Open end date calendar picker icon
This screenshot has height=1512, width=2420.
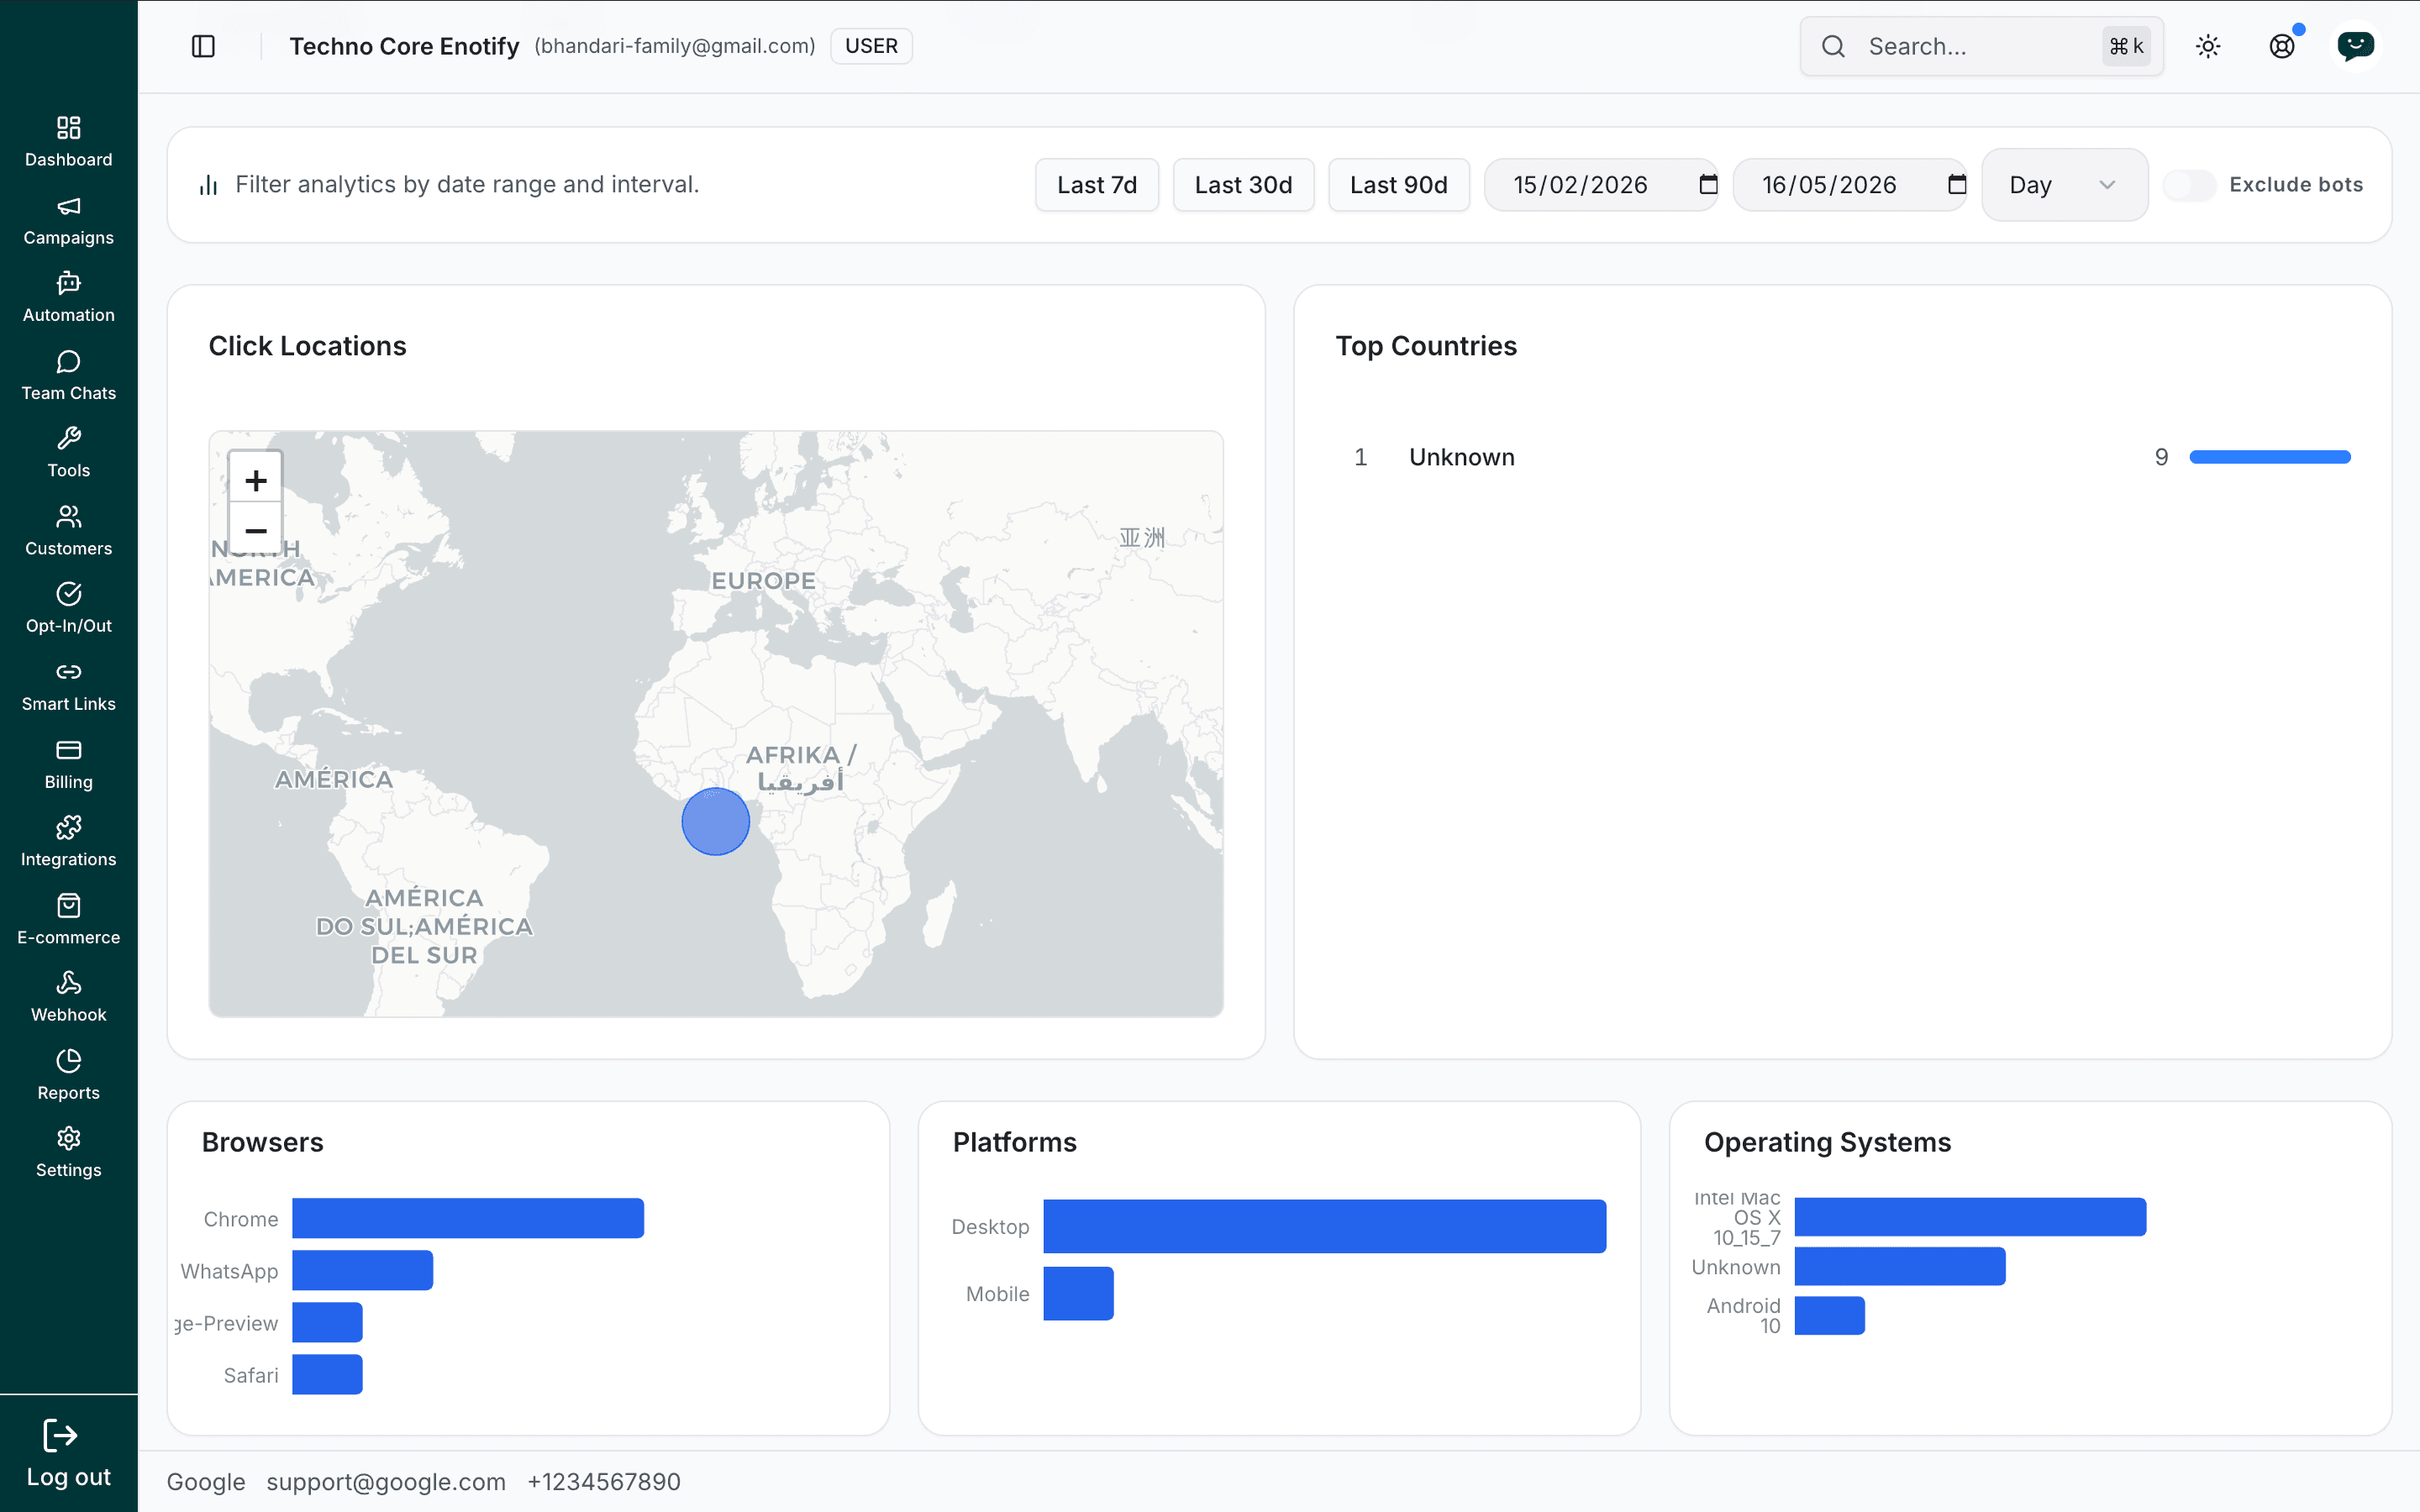[1957, 184]
